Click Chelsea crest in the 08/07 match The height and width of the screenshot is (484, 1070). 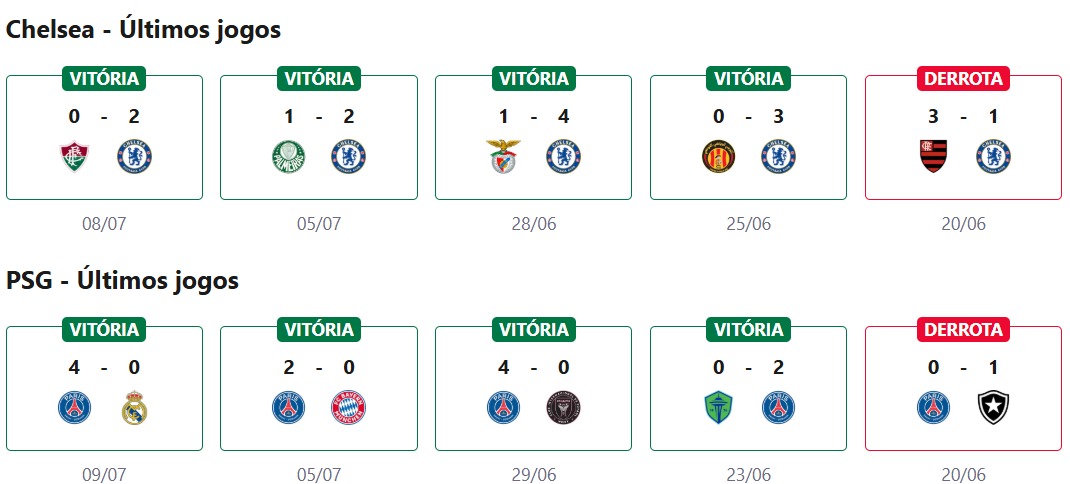135,156
